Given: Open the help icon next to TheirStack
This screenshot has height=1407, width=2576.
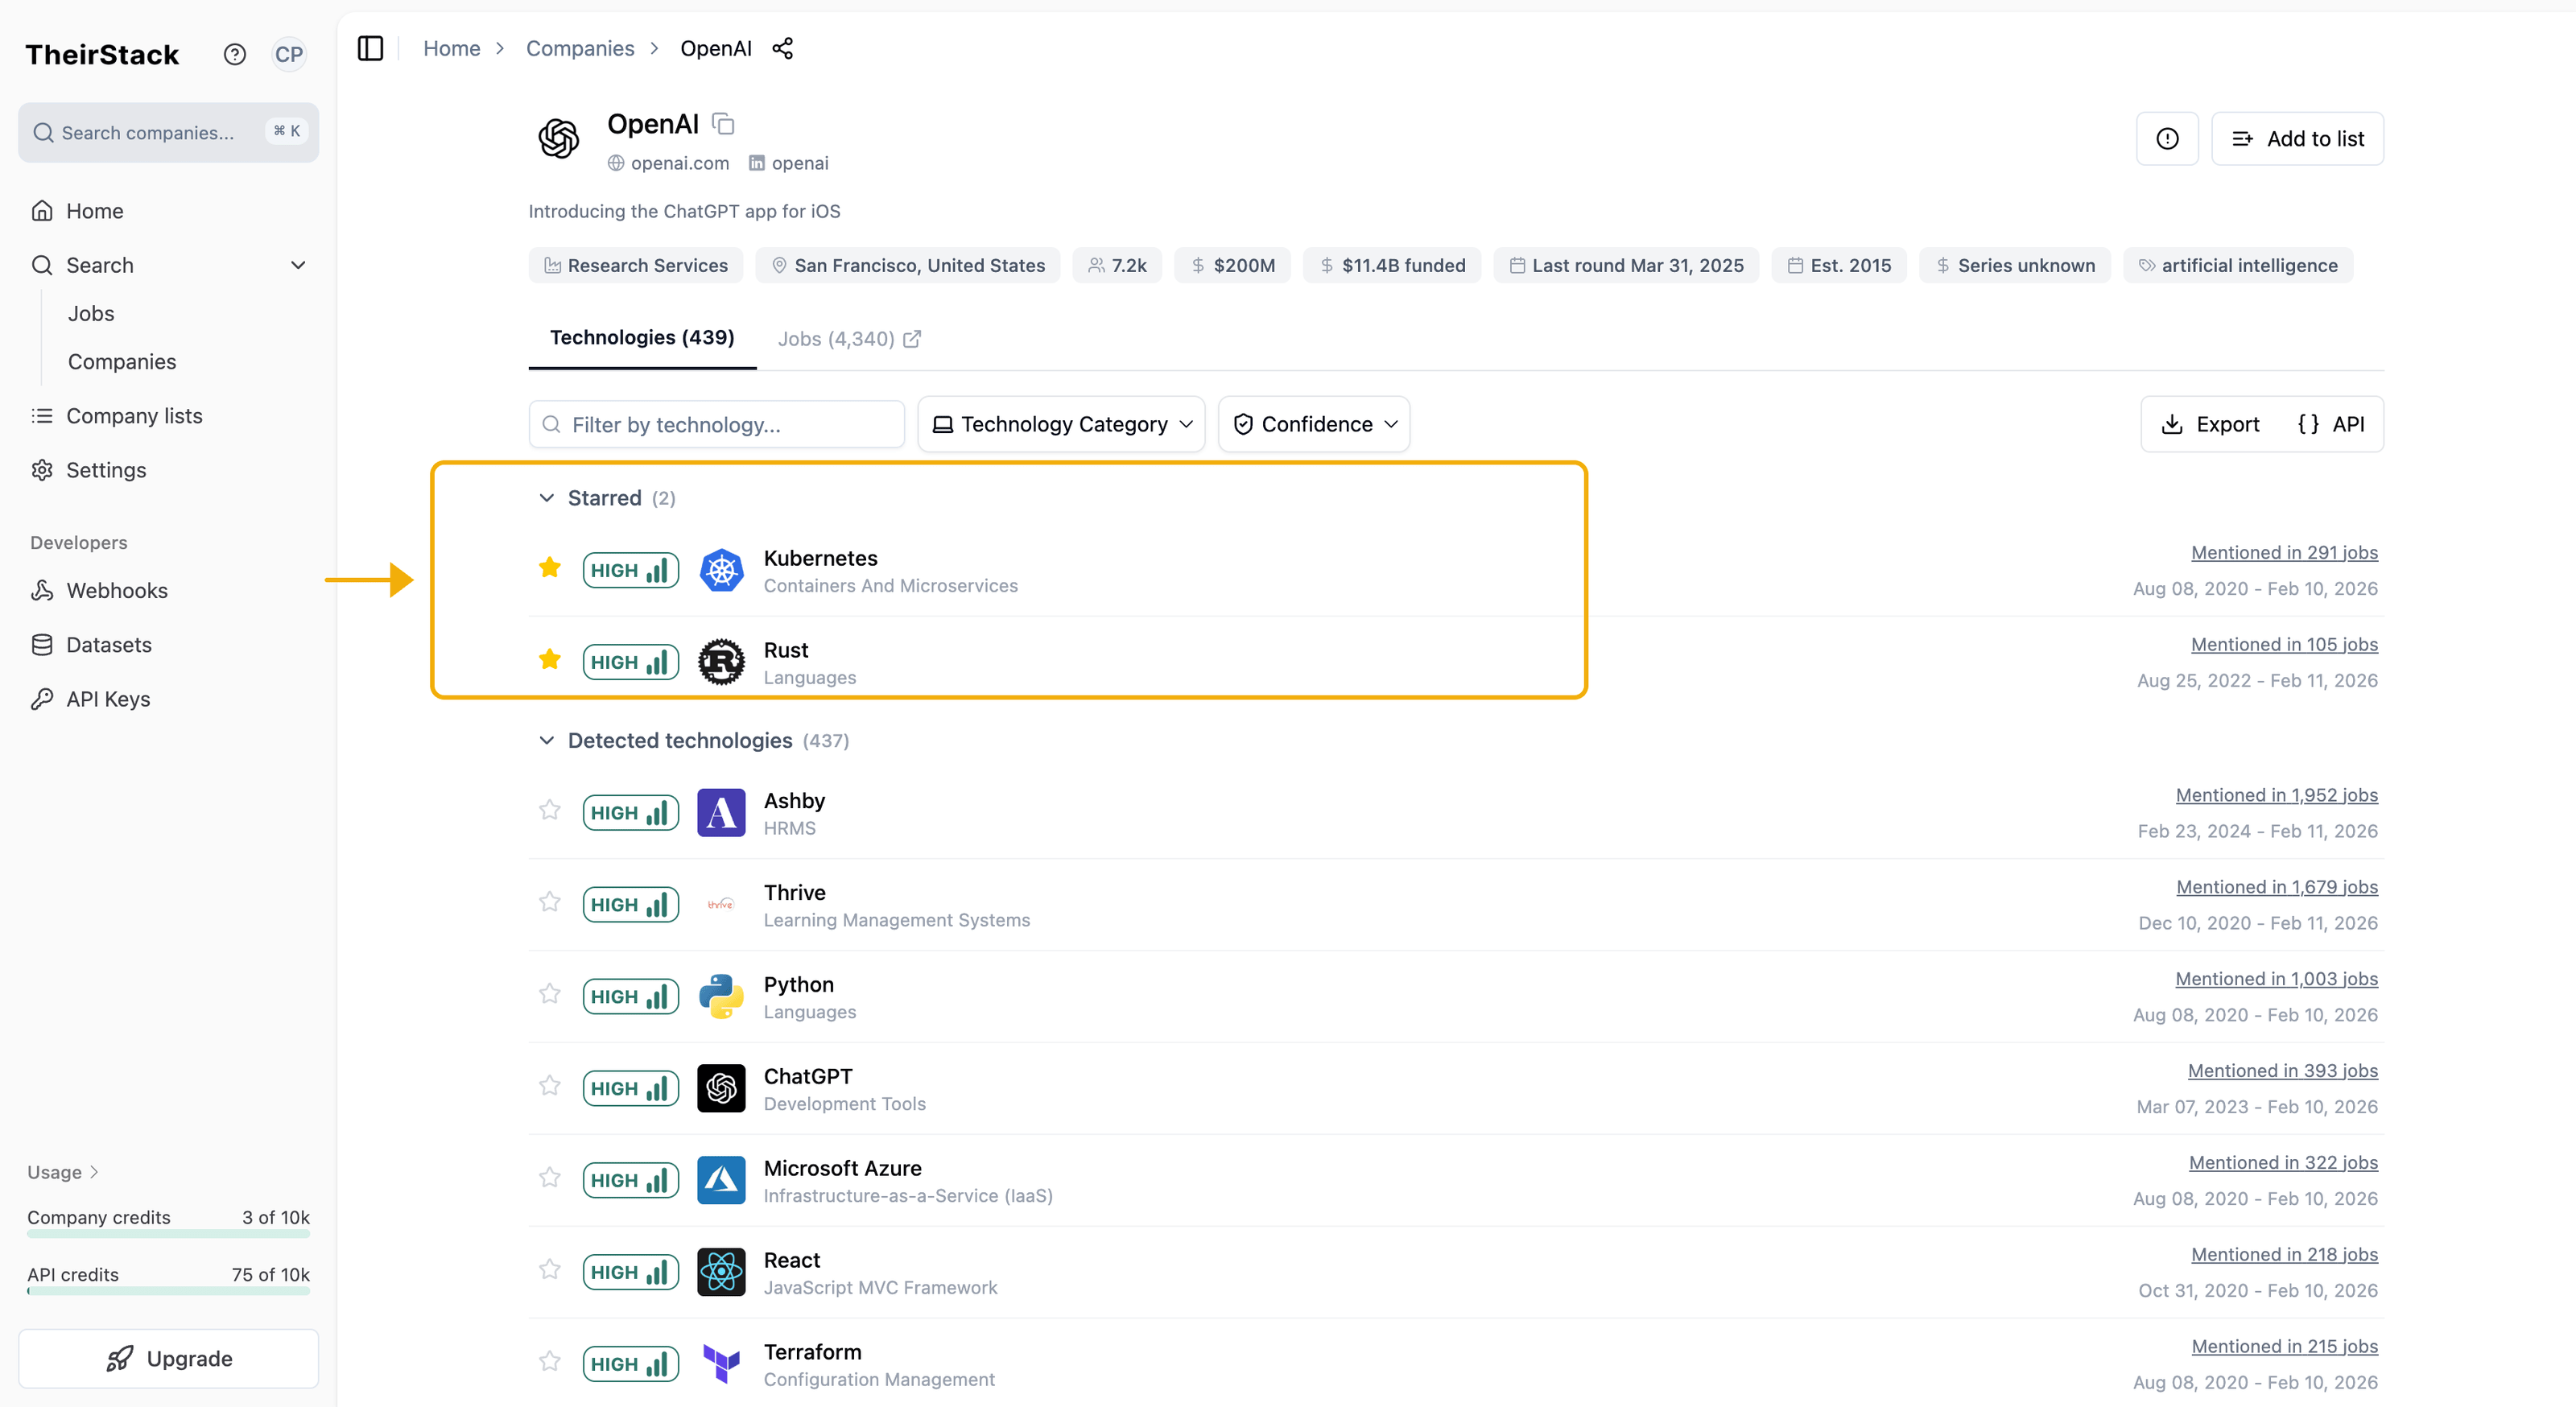Looking at the screenshot, I should 234,53.
